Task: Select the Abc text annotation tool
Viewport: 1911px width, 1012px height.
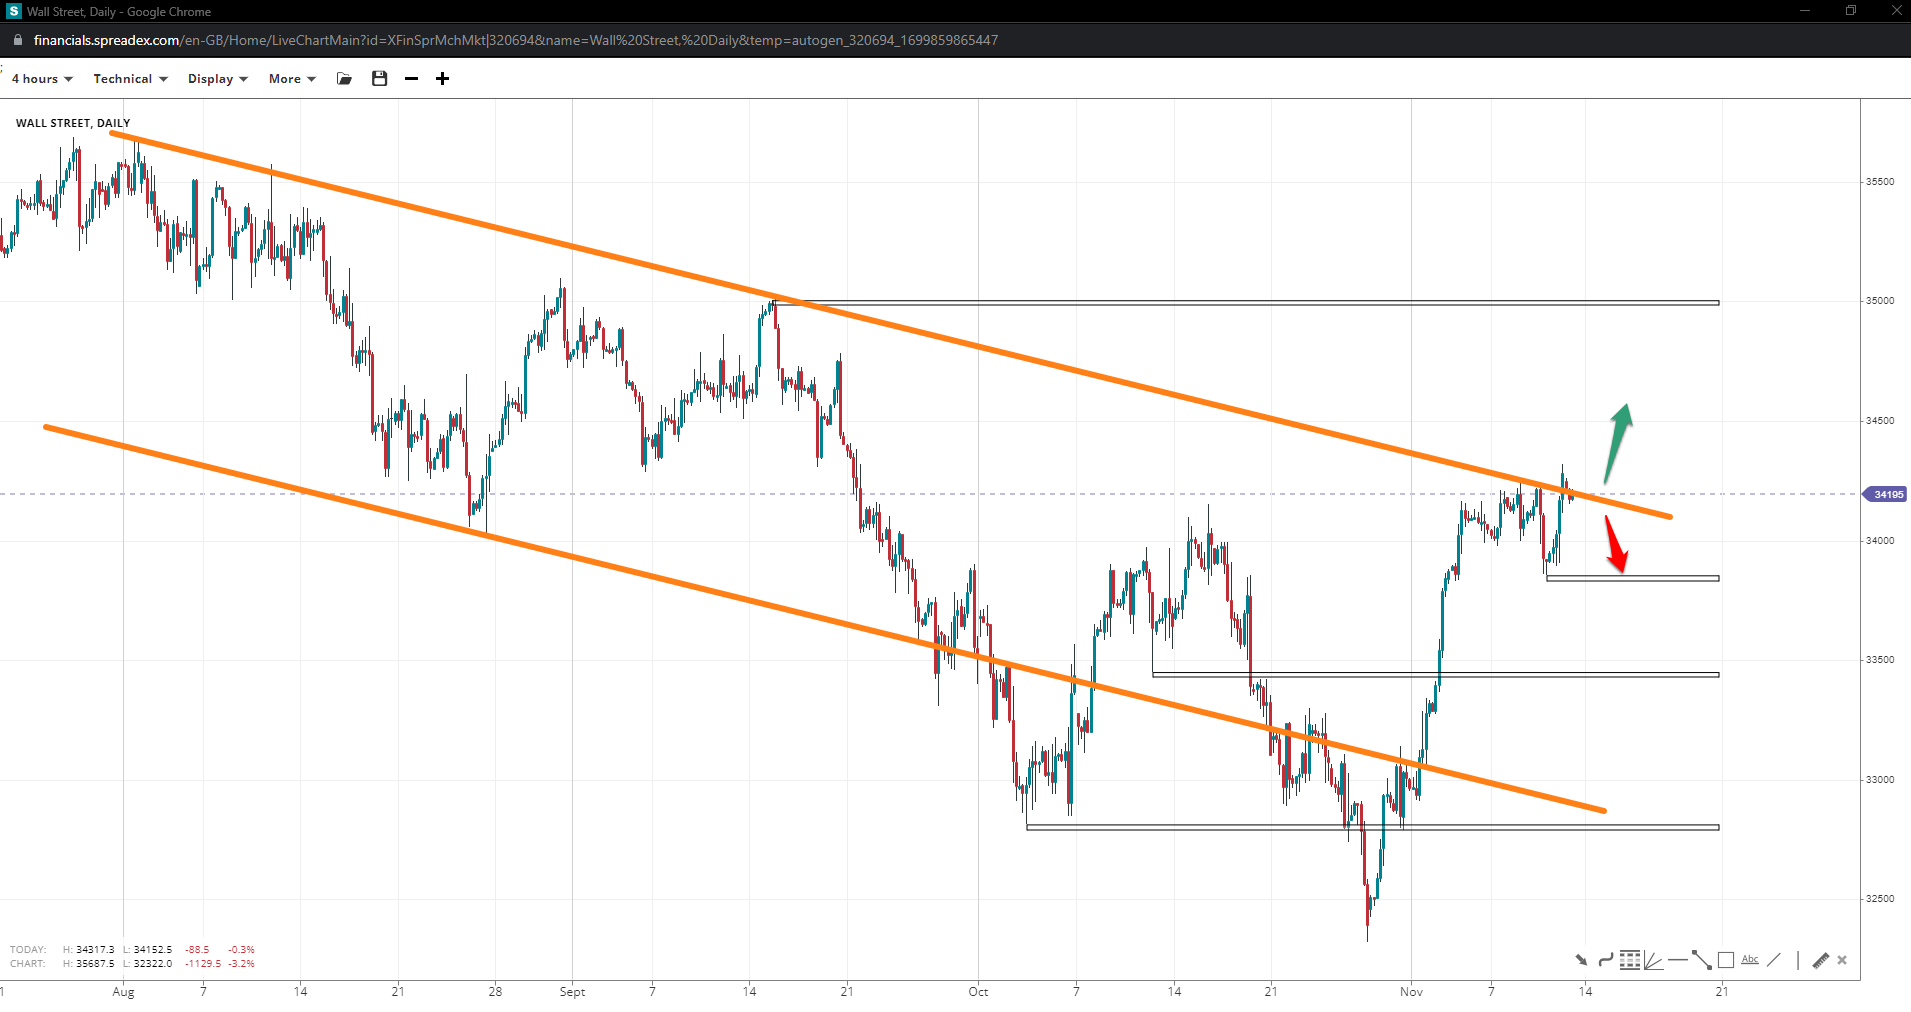Action: point(1749,960)
